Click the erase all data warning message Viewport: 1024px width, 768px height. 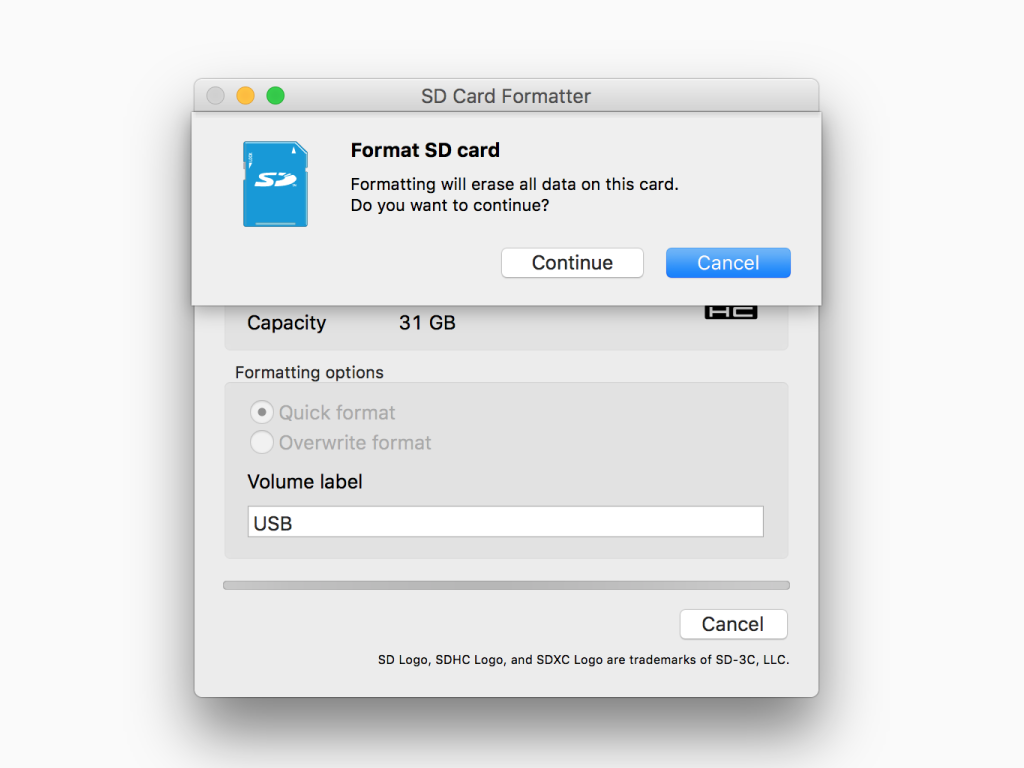tap(515, 195)
